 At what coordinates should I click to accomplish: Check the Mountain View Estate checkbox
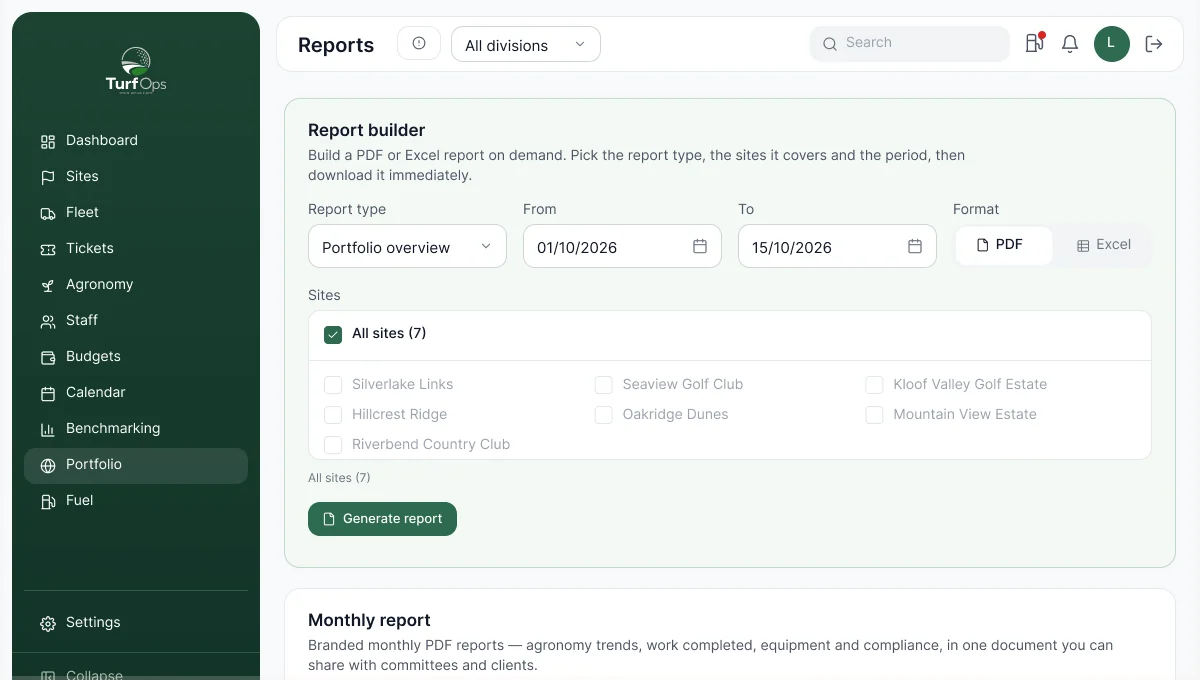tap(874, 415)
